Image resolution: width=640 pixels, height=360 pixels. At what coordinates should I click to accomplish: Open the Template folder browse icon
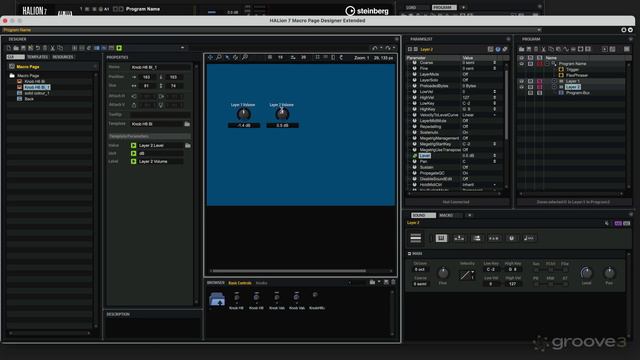click(x=187, y=124)
